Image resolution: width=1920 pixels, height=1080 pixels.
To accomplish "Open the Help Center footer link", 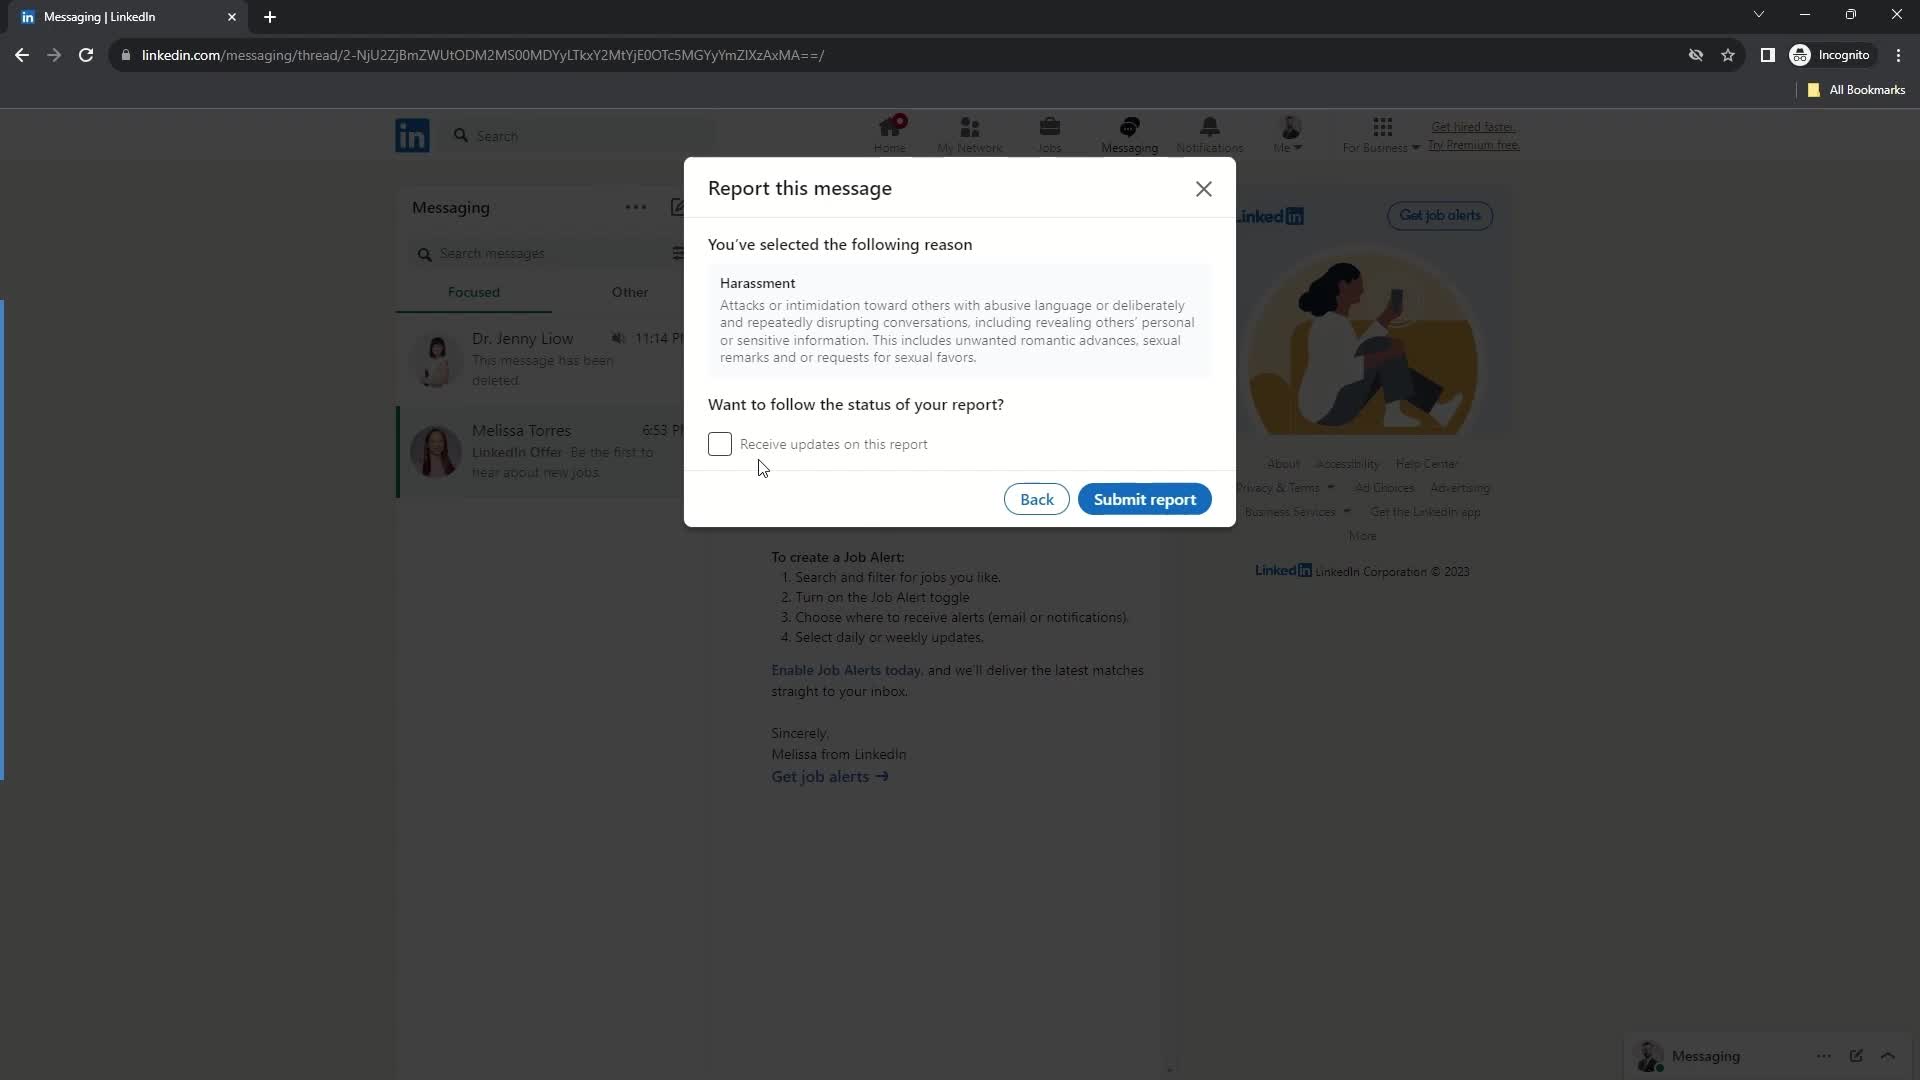I will [1426, 464].
